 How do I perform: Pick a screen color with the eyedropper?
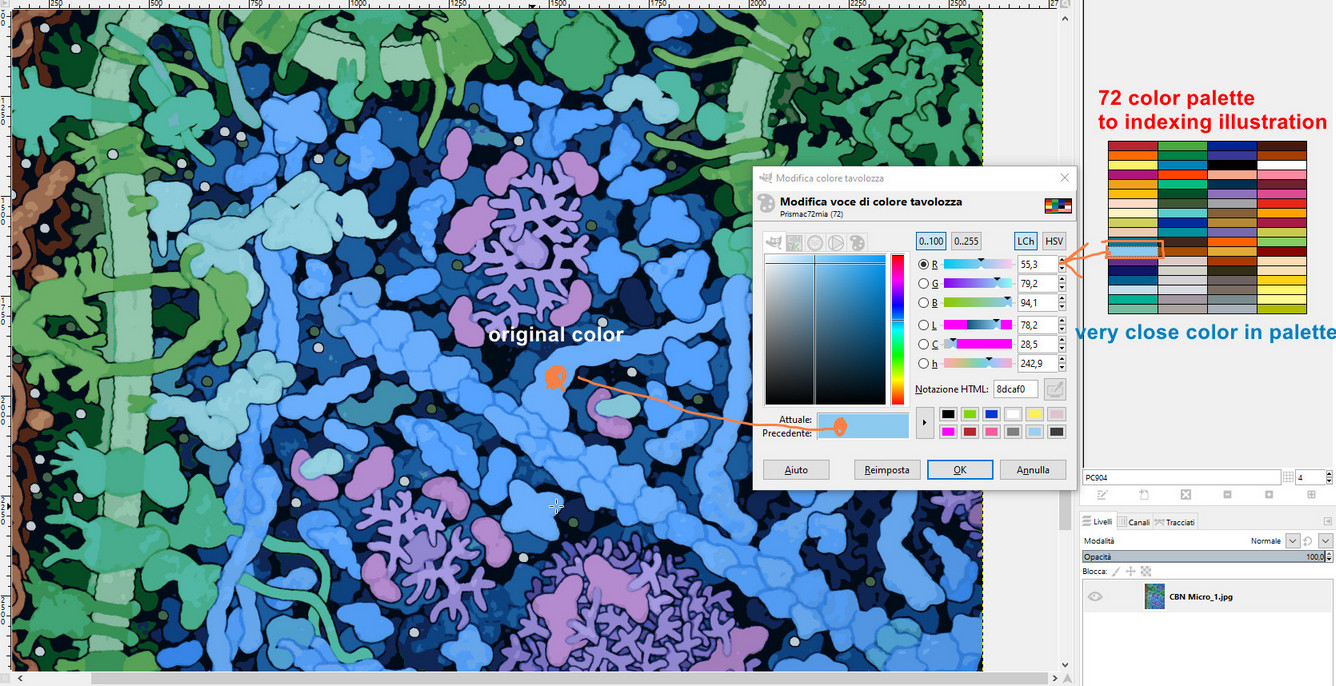(x=1054, y=389)
